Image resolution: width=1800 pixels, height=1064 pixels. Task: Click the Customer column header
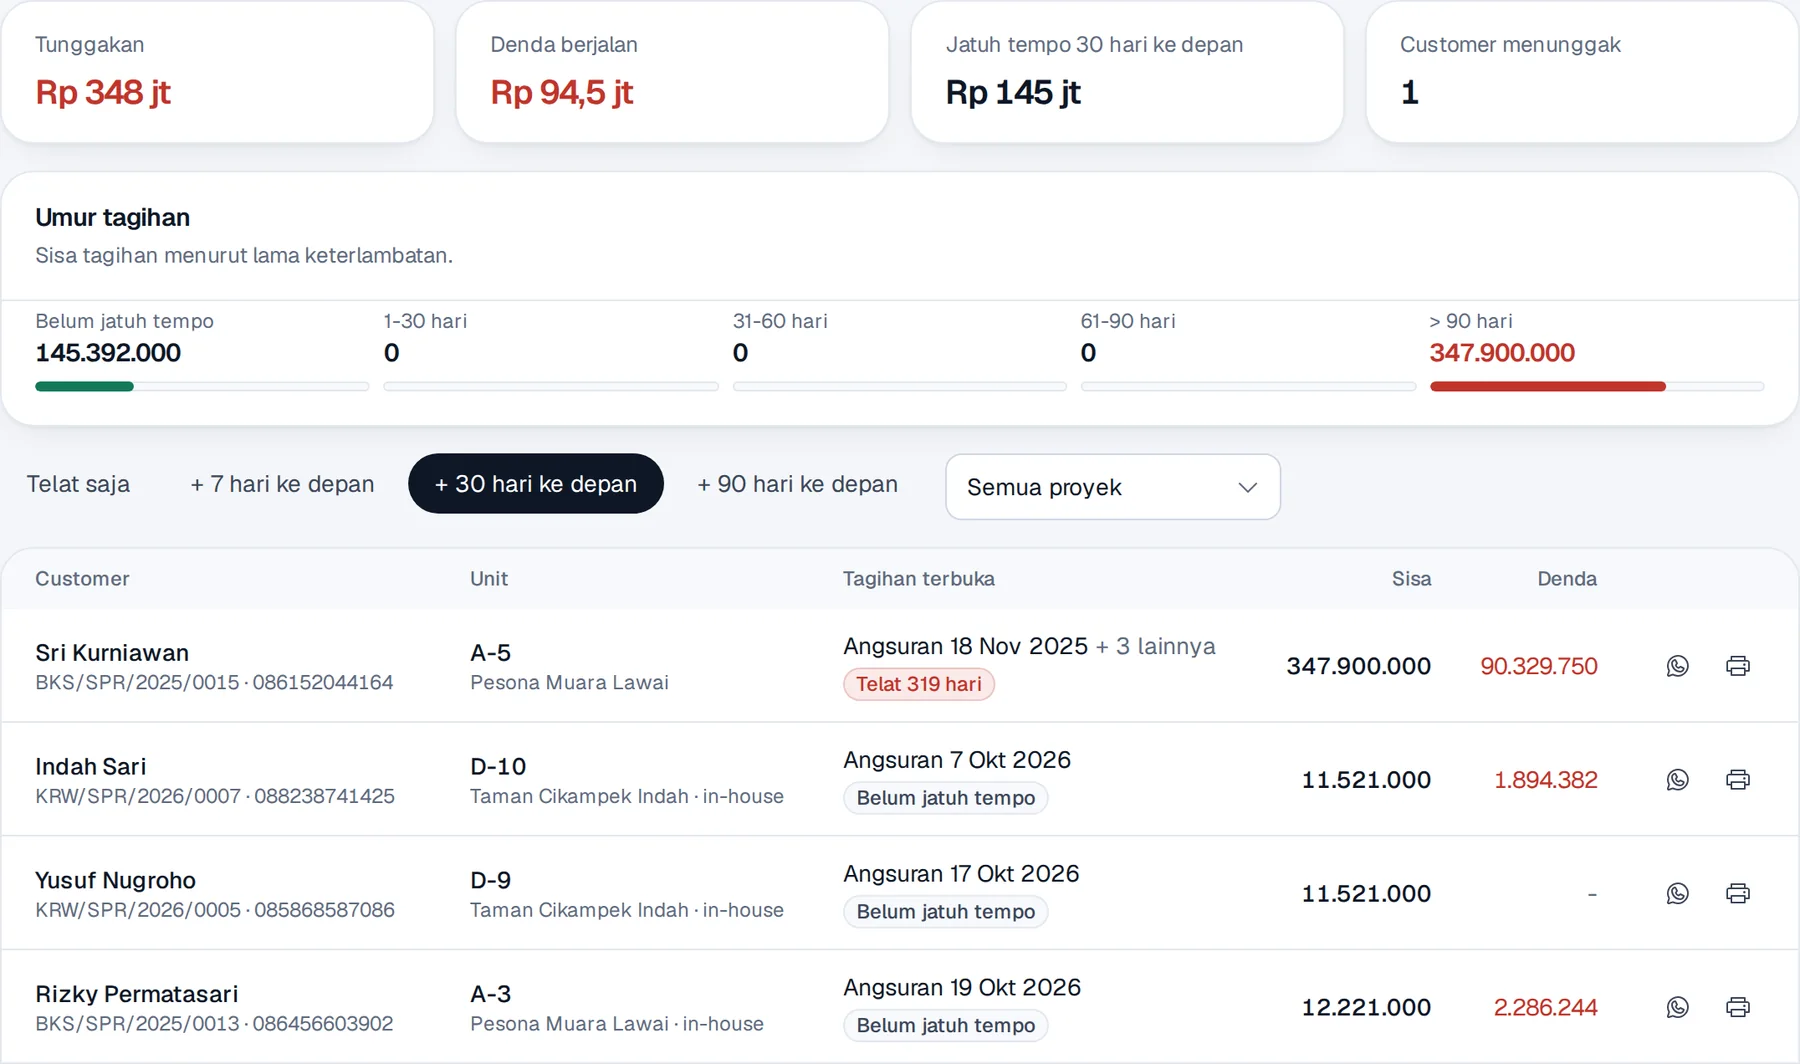point(82,579)
